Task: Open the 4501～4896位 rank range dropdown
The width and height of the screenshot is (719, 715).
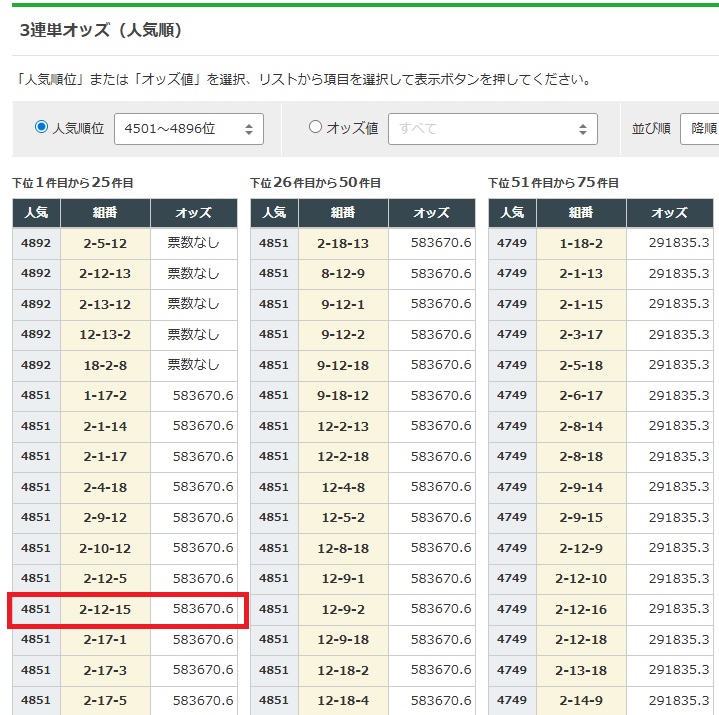Action: pos(189,129)
